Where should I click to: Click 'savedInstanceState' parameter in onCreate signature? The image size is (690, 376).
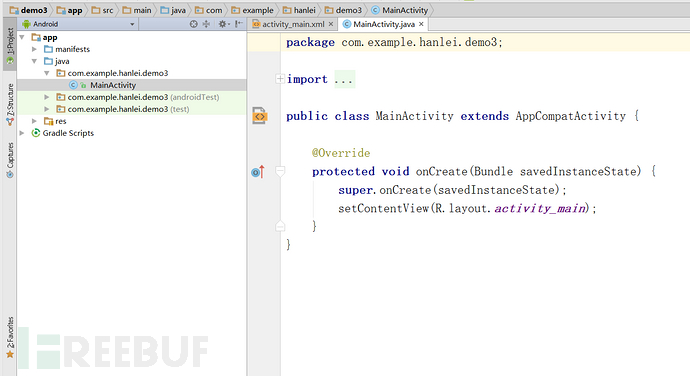[x=578, y=171]
